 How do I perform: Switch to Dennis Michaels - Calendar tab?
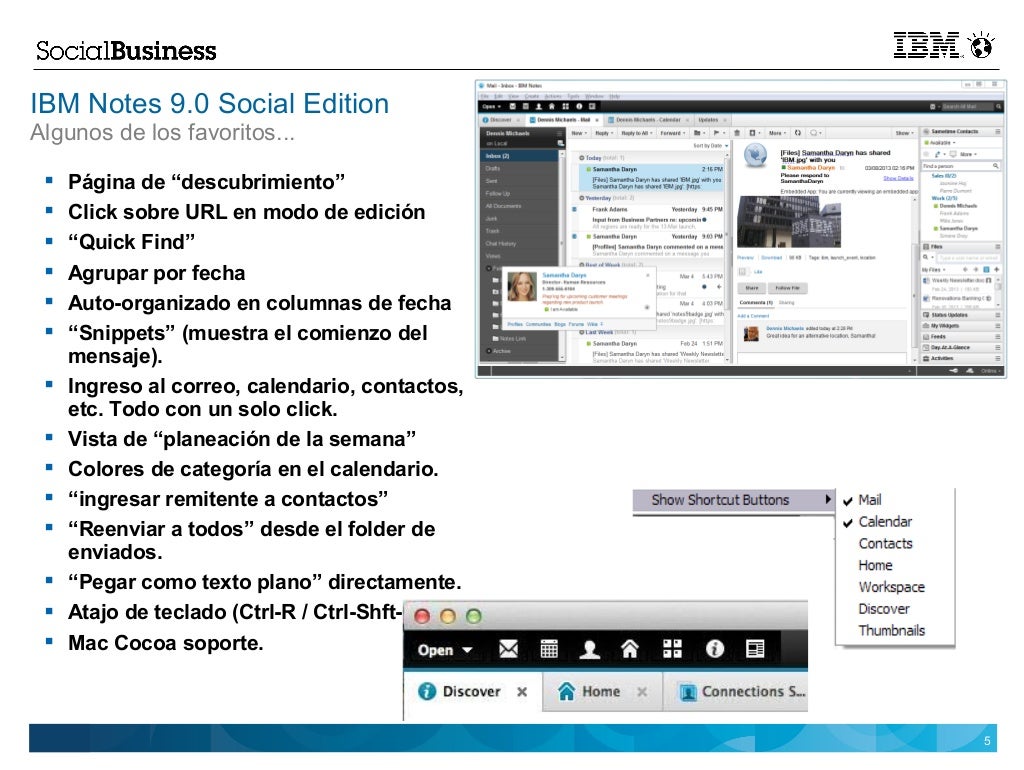coord(648,120)
